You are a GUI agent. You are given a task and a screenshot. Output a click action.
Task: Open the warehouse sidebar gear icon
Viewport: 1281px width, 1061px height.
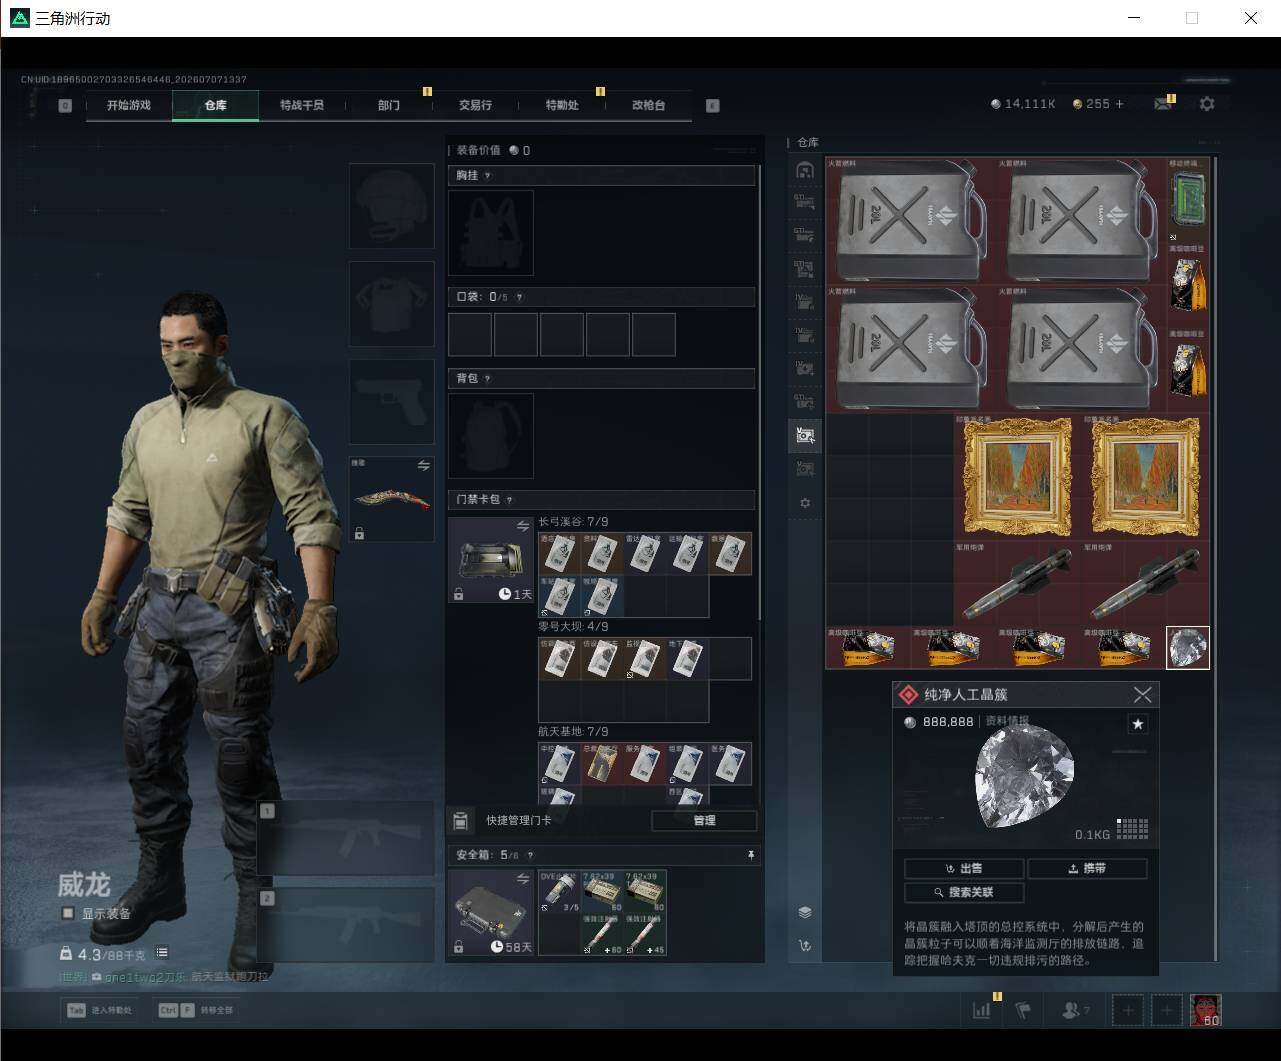coord(805,504)
